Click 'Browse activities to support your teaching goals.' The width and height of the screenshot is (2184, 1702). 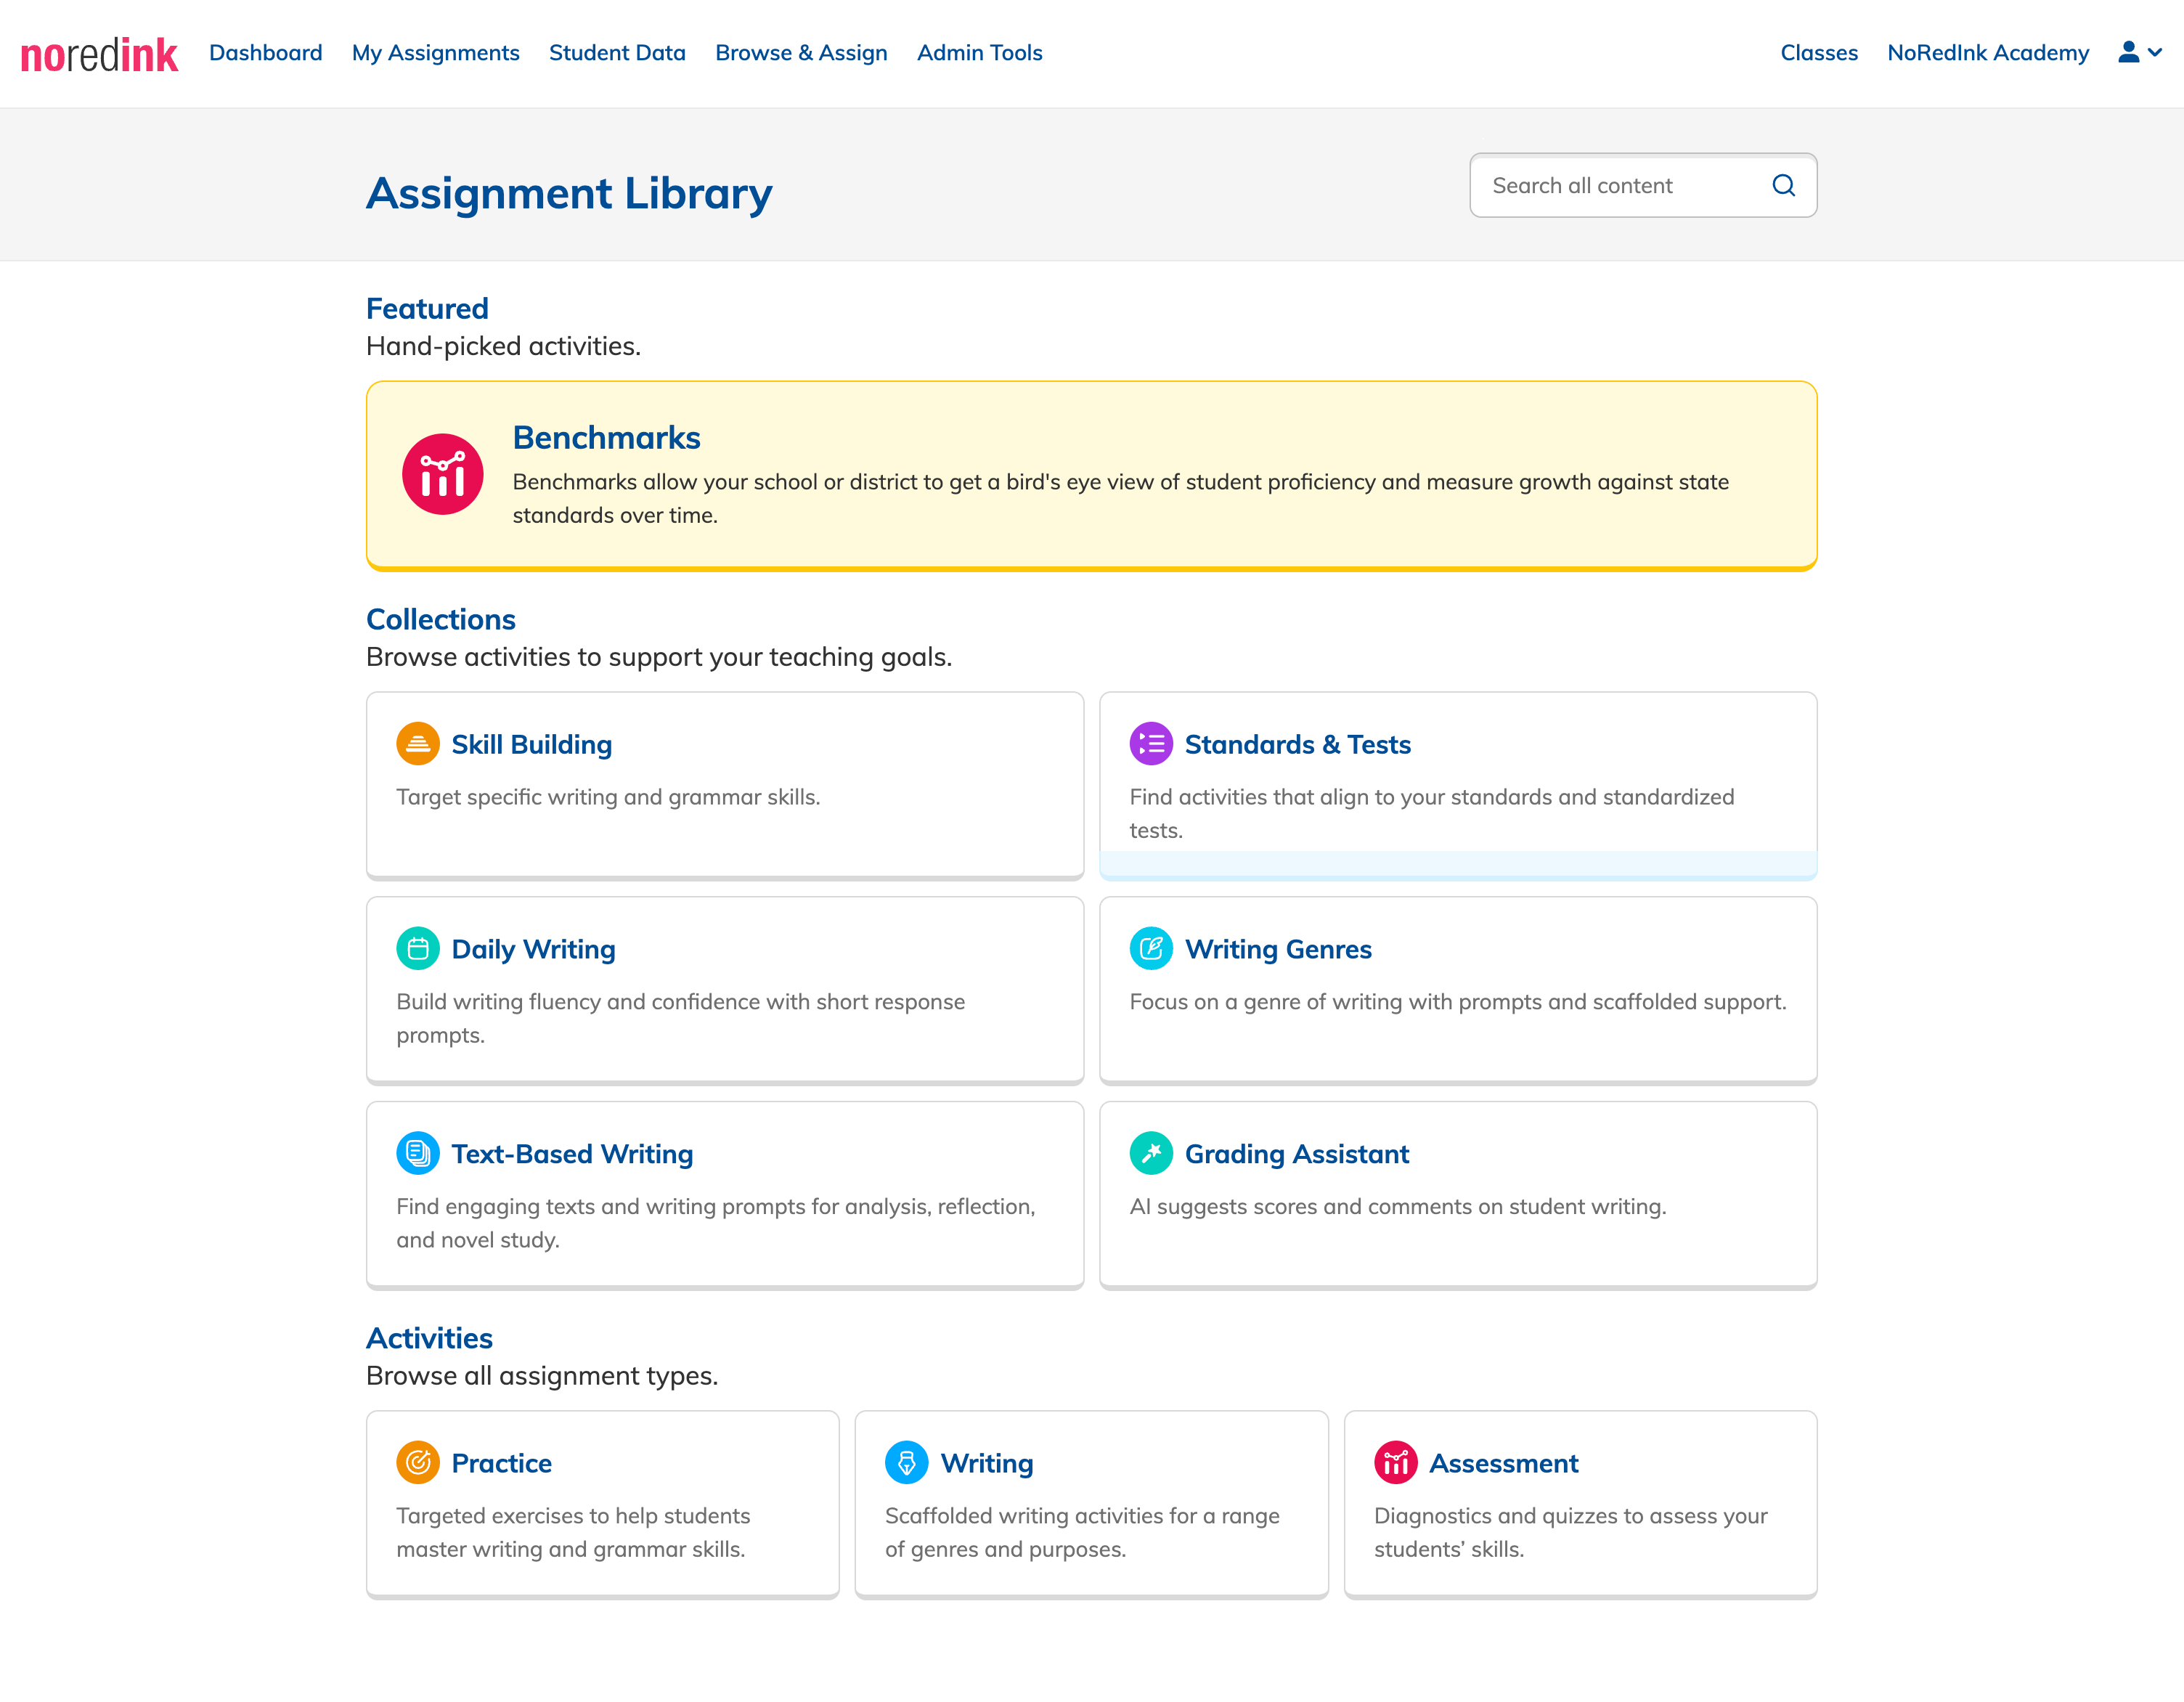(x=659, y=657)
